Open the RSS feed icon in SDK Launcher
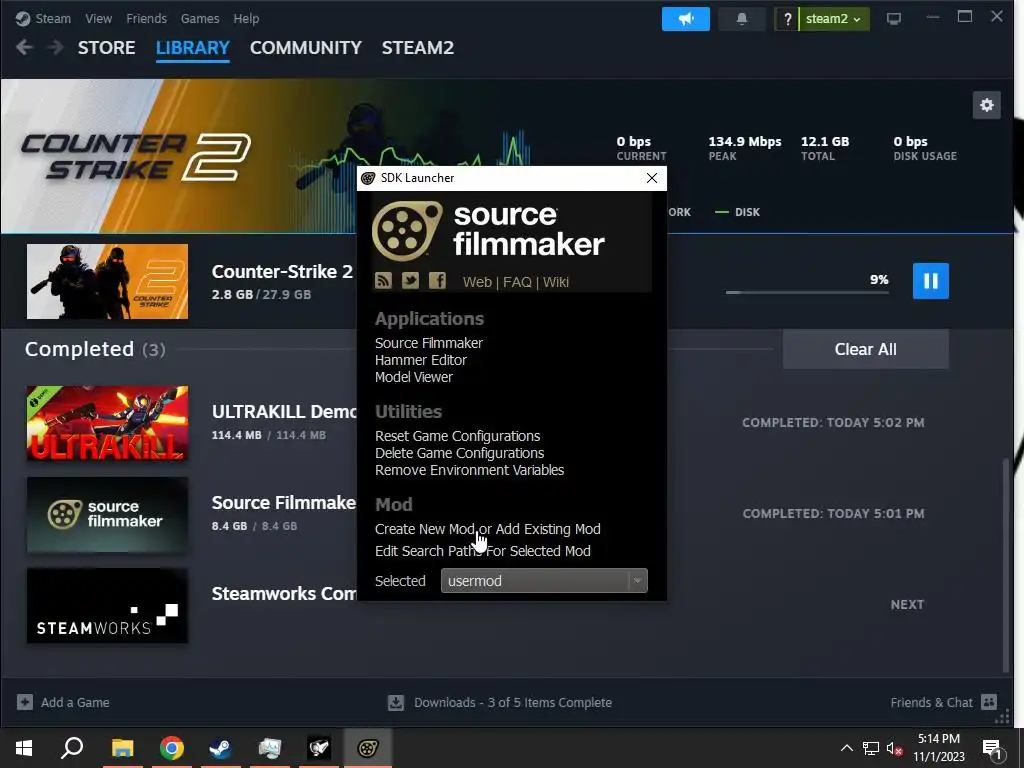The image size is (1024, 768). click(383, 281)
